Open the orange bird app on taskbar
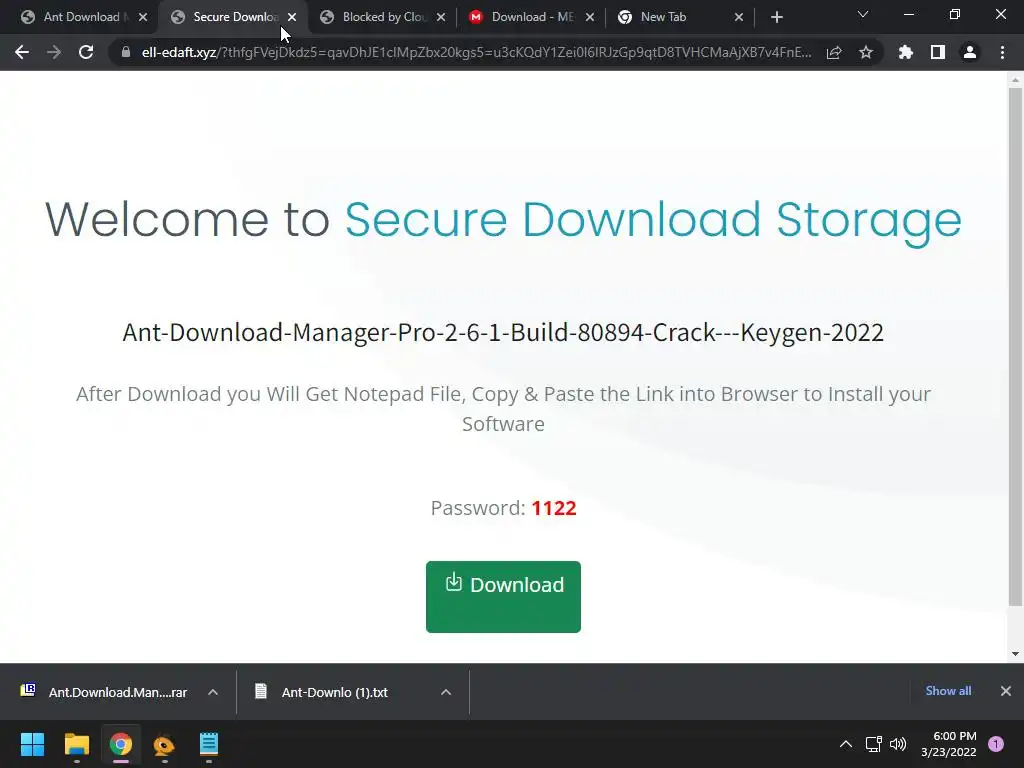Image resolution: width=1024 pixels, height=768 pixels. (x=164, y=744)
